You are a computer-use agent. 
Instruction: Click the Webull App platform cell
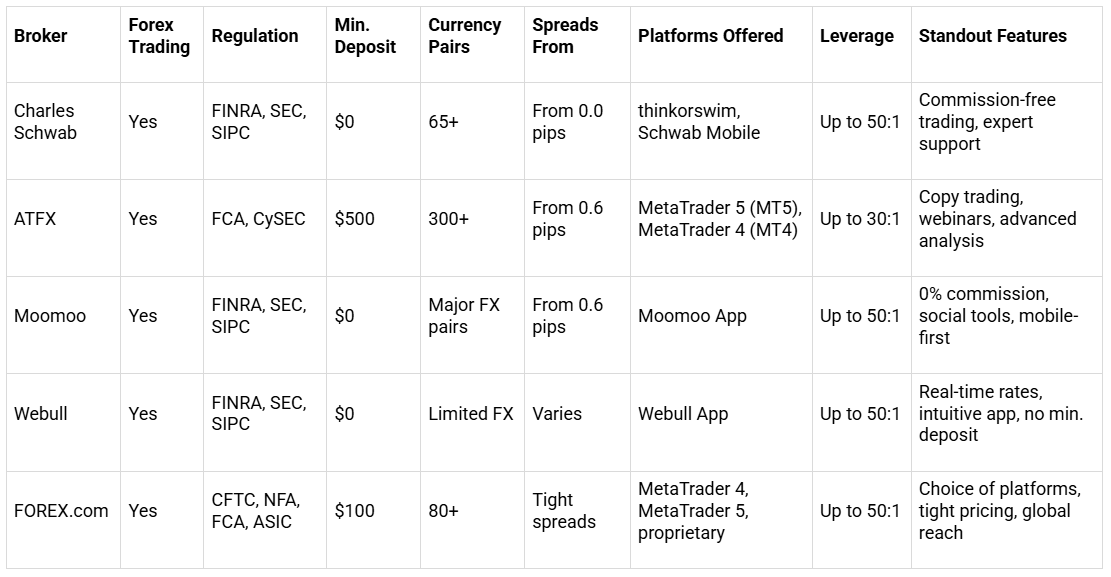coord(683,413)
